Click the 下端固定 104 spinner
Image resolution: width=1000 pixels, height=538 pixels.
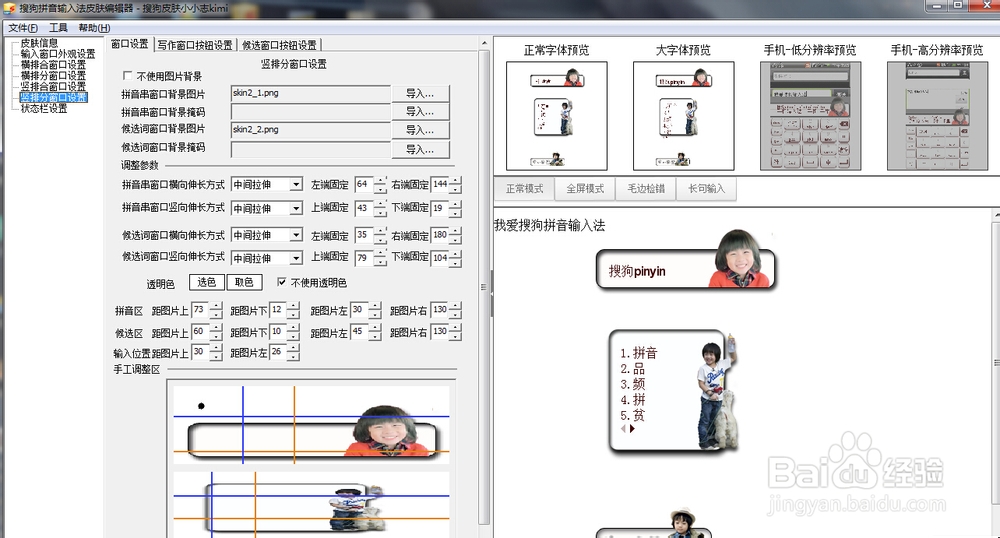(446, 258)
